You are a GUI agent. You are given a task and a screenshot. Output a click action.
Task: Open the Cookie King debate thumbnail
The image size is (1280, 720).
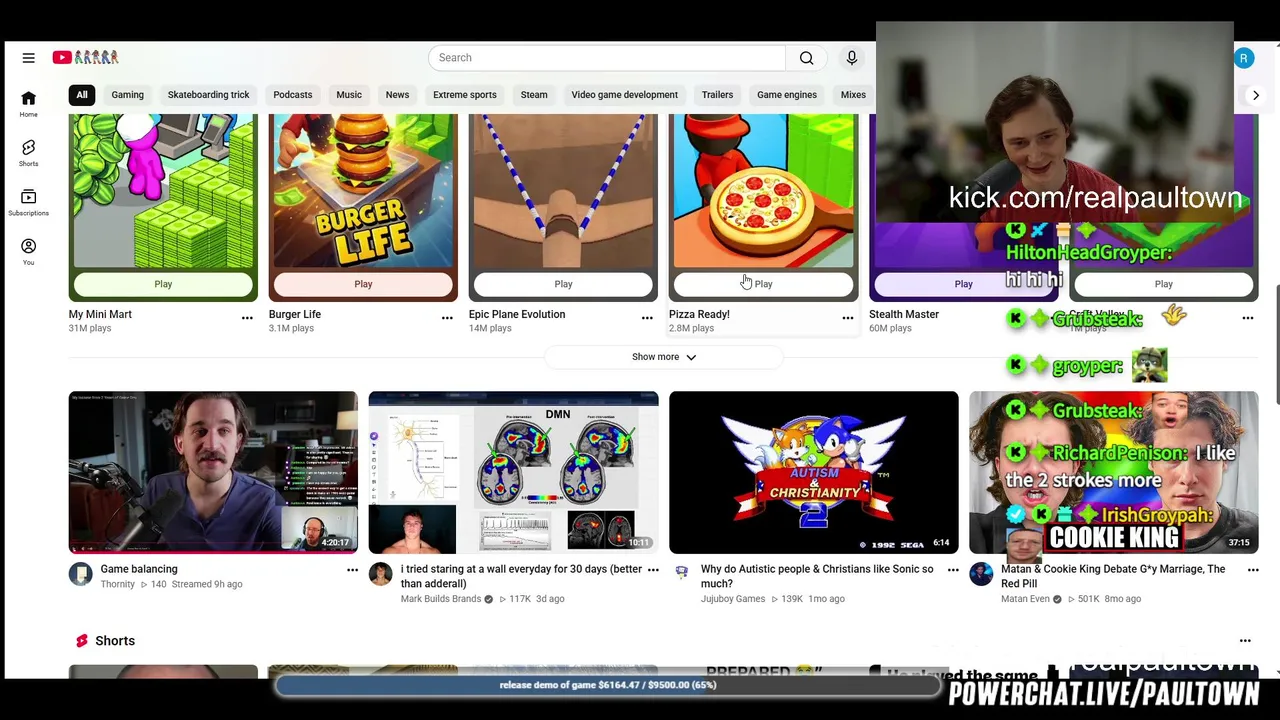1113,472
